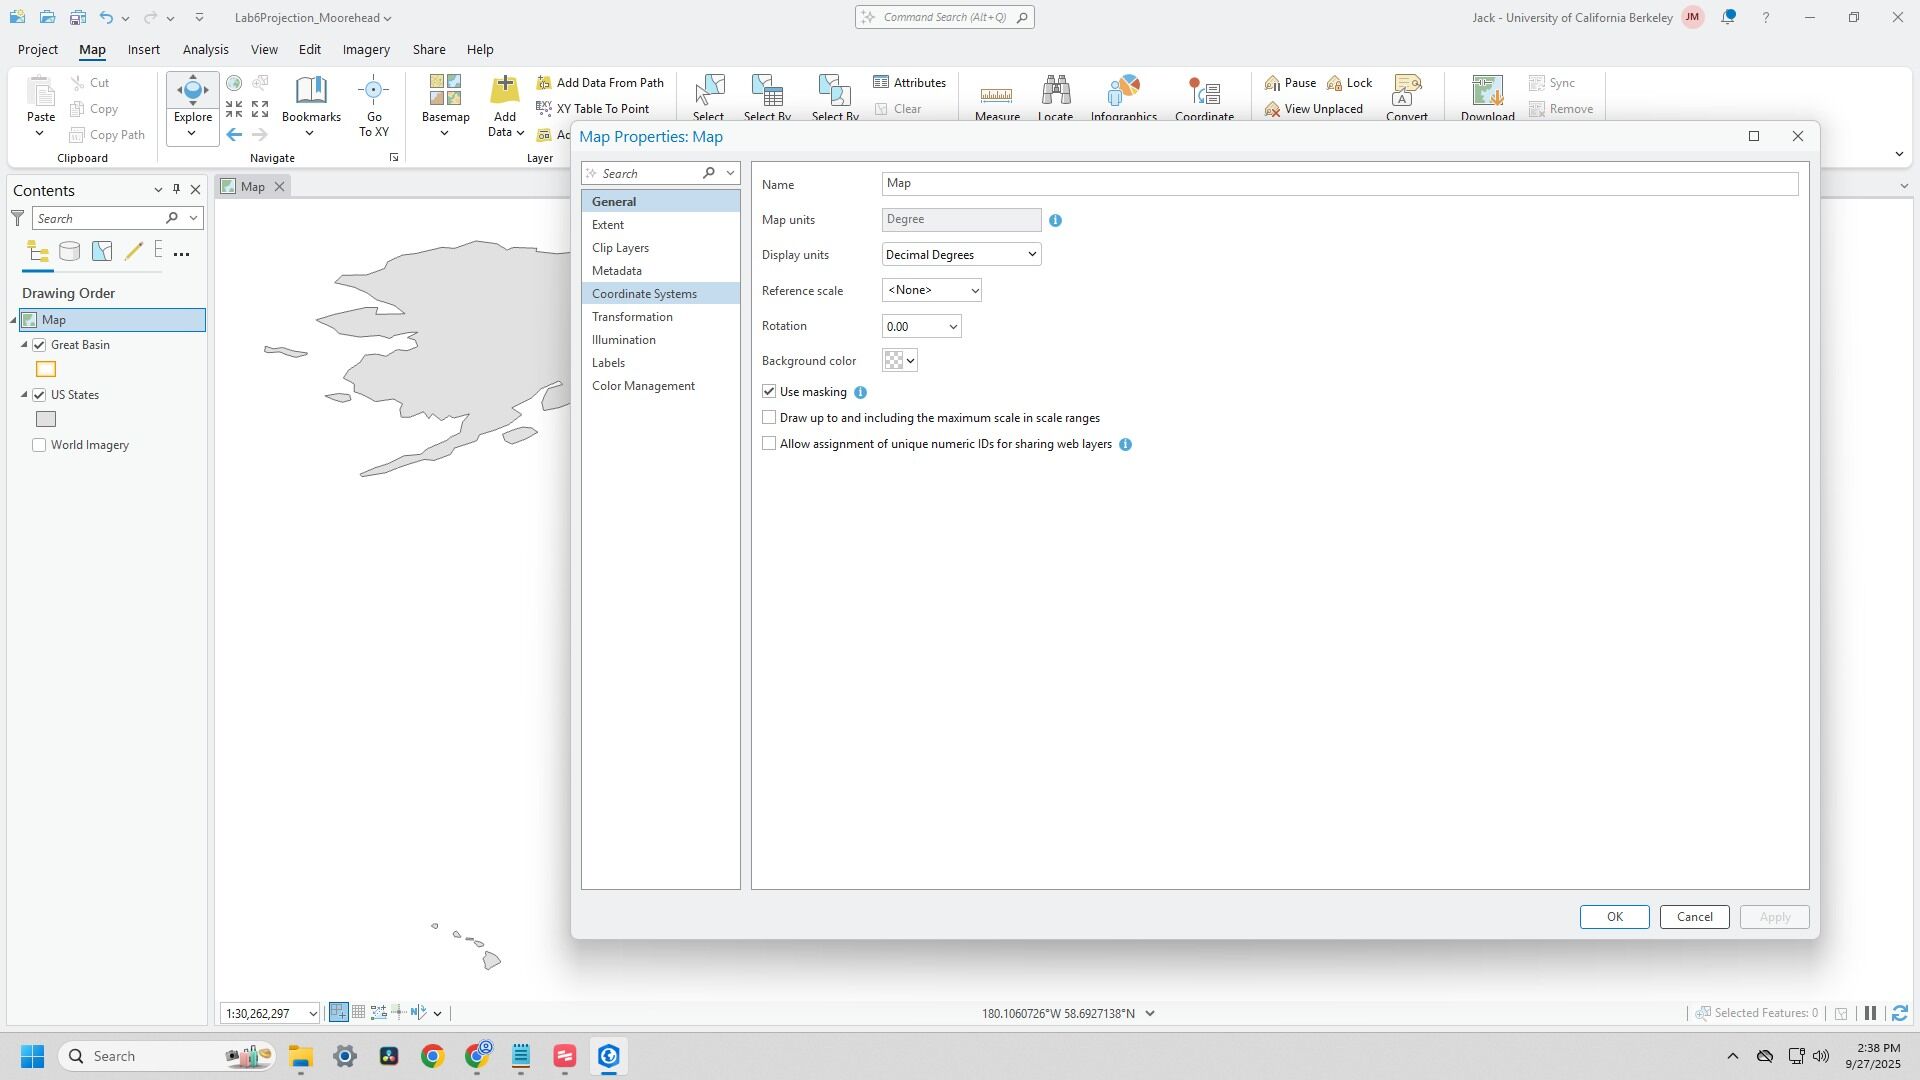Select Coordinate Systems in the properties list
The height and width of the screenshot is (1080, 1920).
pos(644,294)
